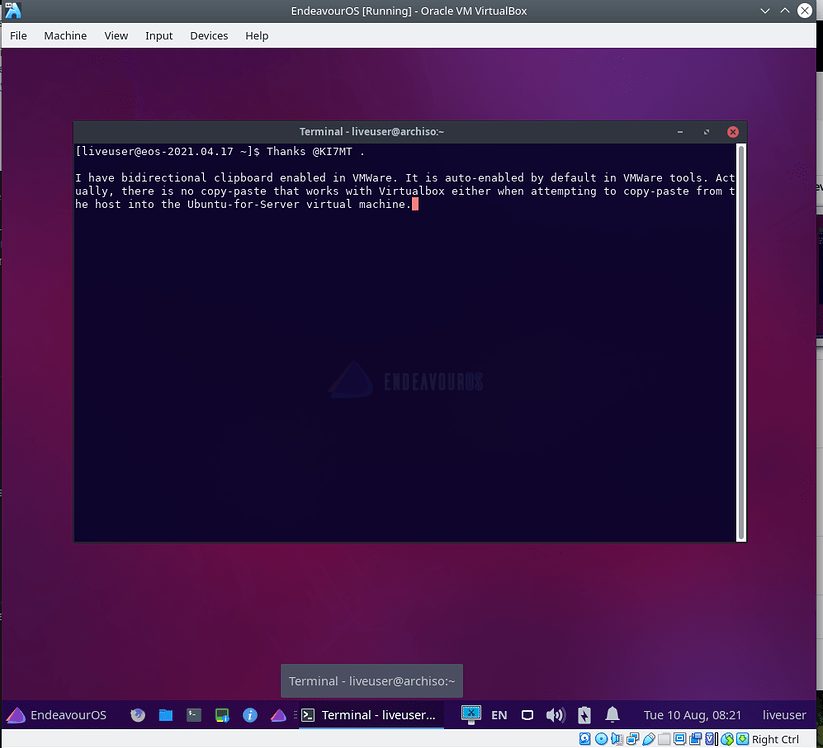The height and width of the screenshot is (748, 823).
Task: Click the VirtualBox optical drive status icon
Action: [x=600, y=739]
